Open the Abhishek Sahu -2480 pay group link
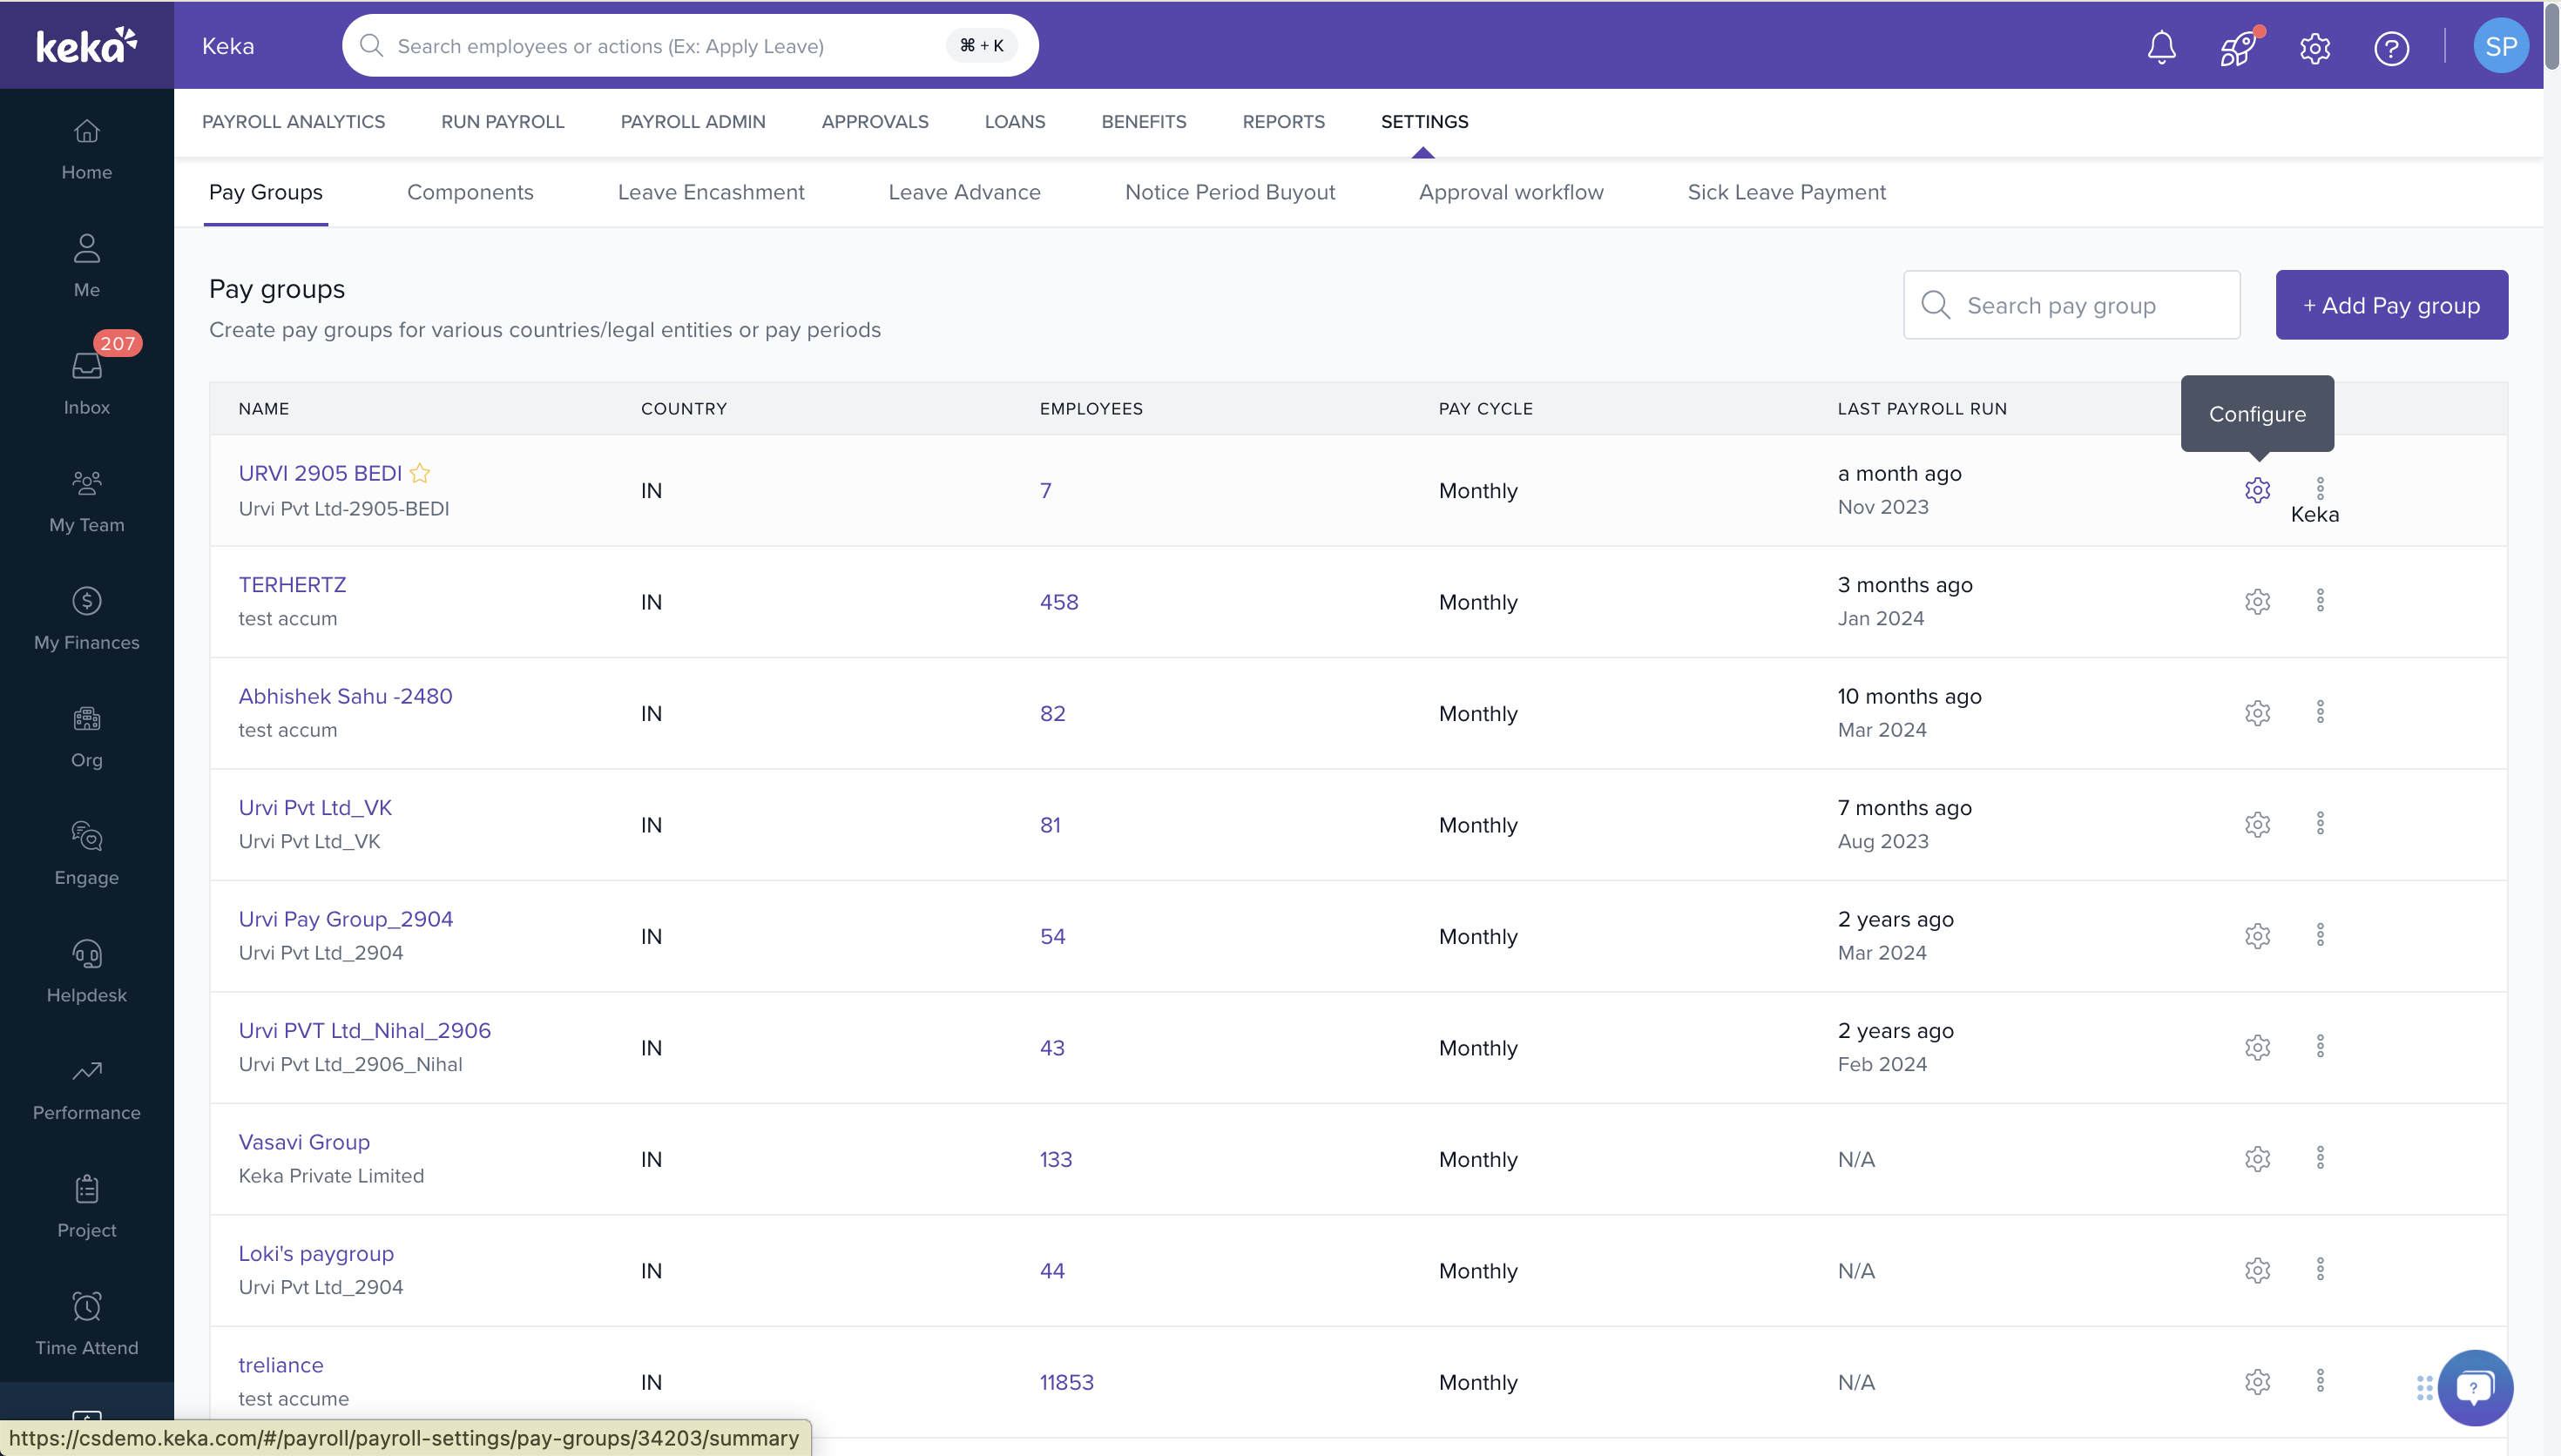 point(345,696)
